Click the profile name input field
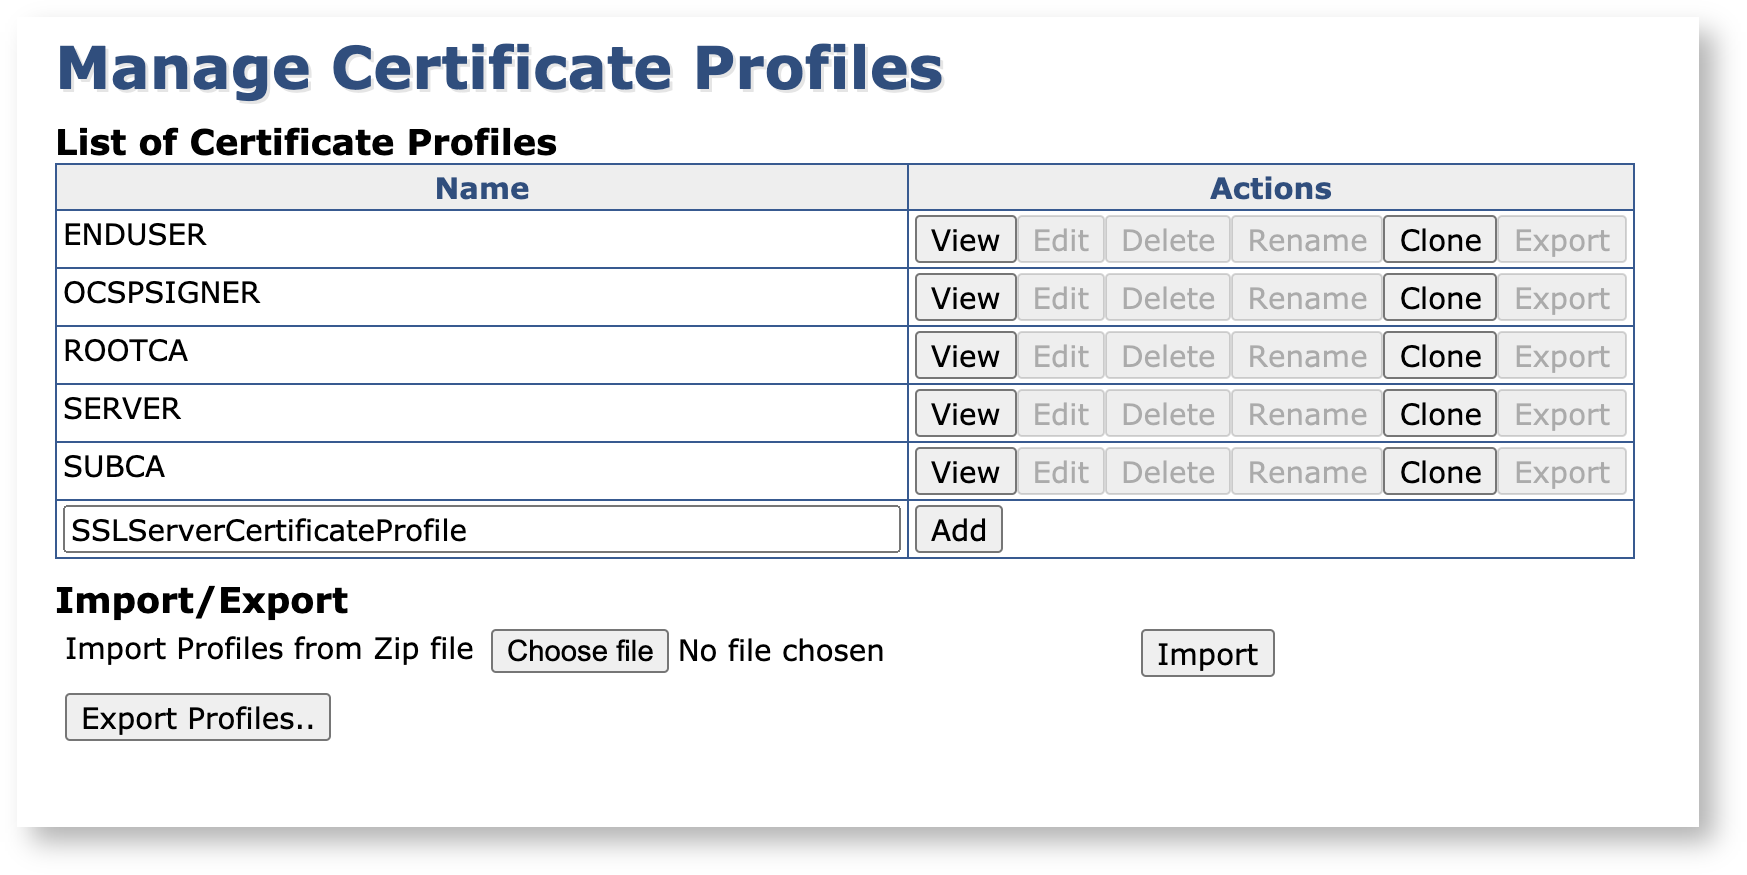Viewport: 1747px width, 875px height. click(481, 530)
